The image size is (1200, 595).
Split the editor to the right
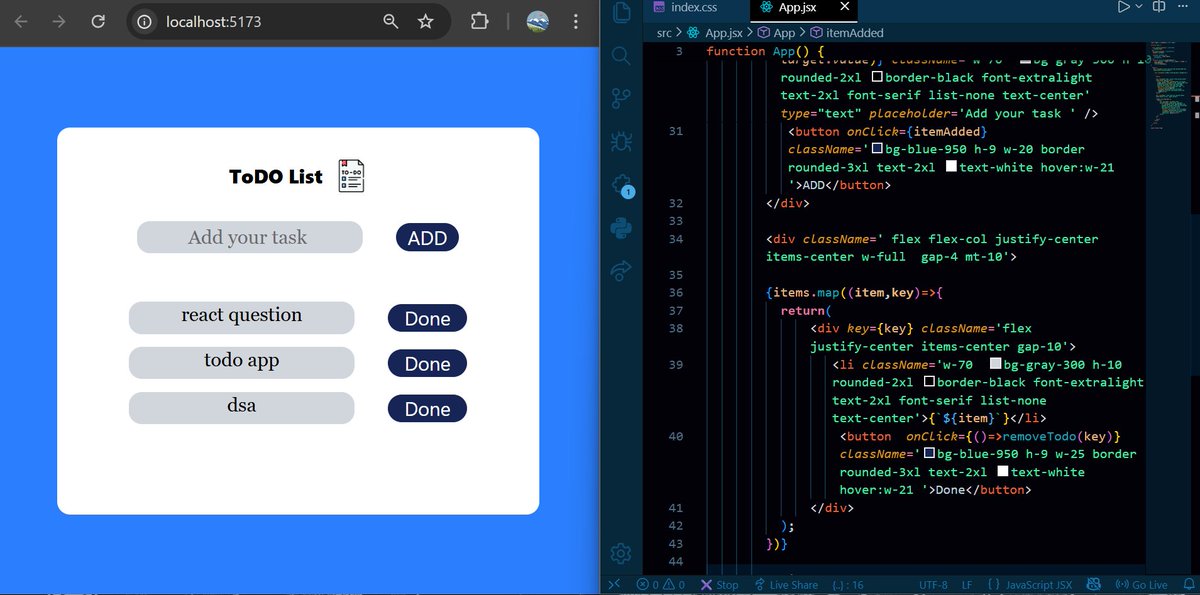[1160, 7]
